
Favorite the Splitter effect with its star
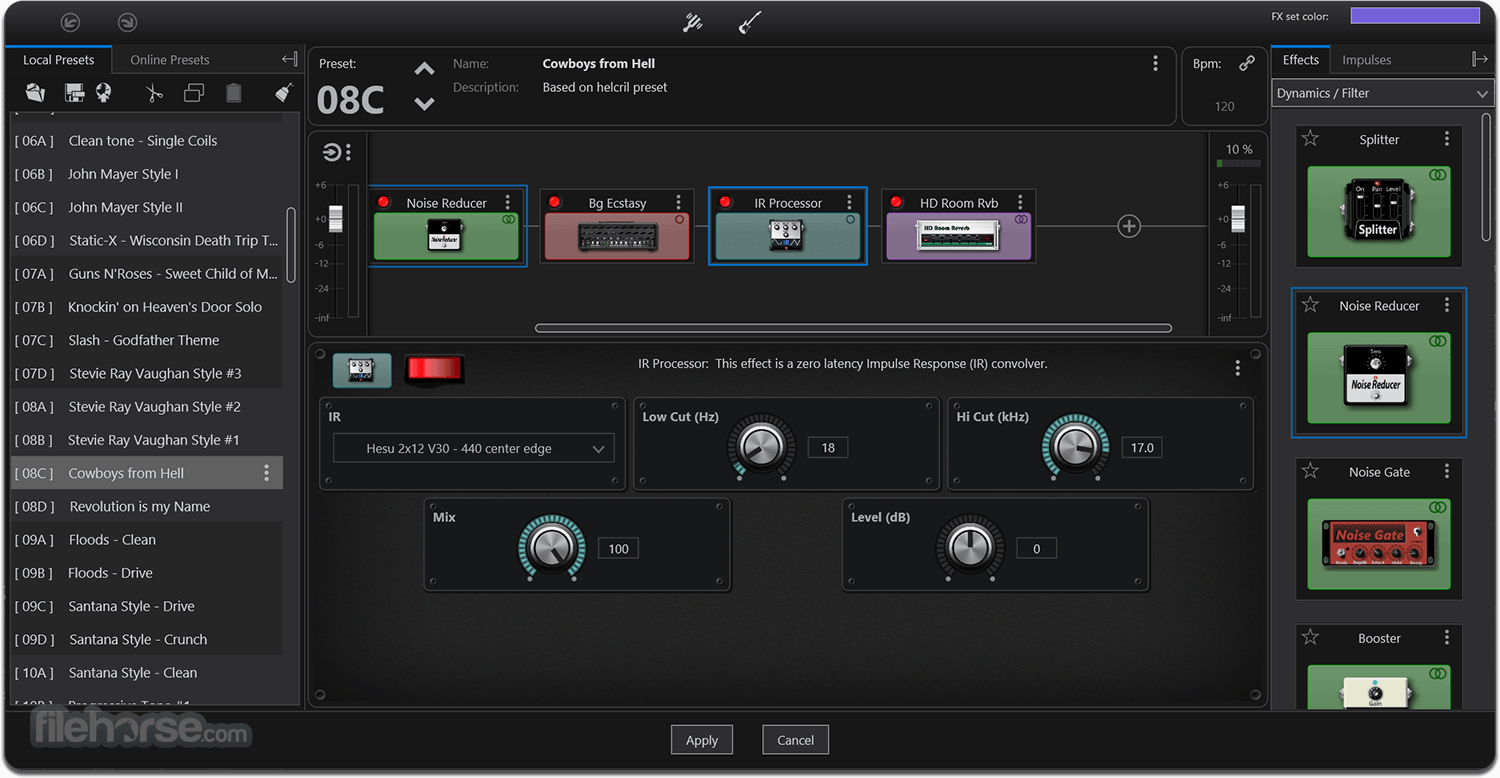(1310, 139)
